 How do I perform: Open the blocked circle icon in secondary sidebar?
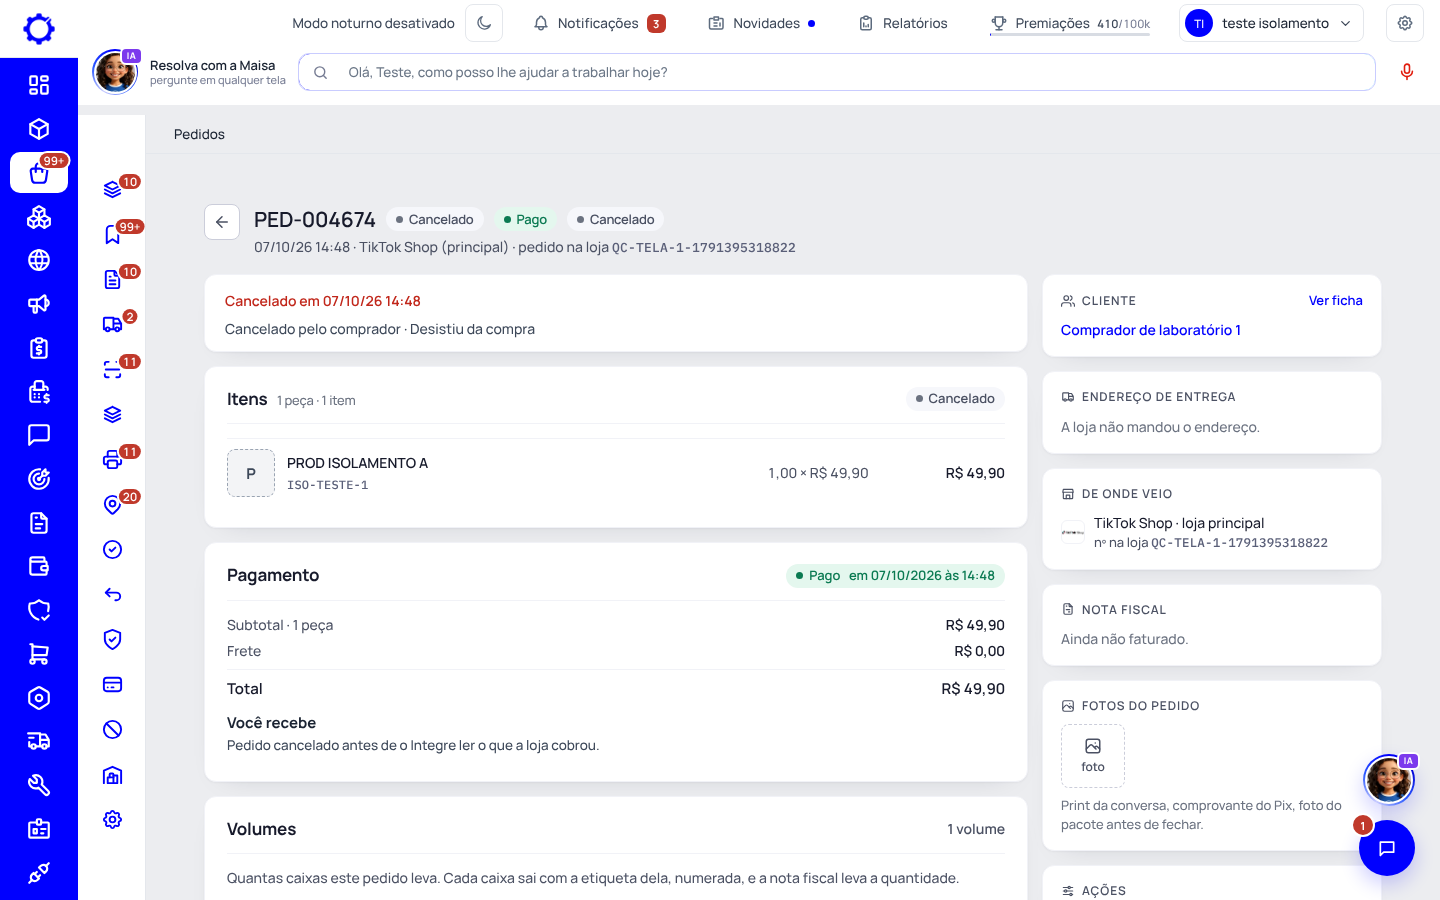113,729
